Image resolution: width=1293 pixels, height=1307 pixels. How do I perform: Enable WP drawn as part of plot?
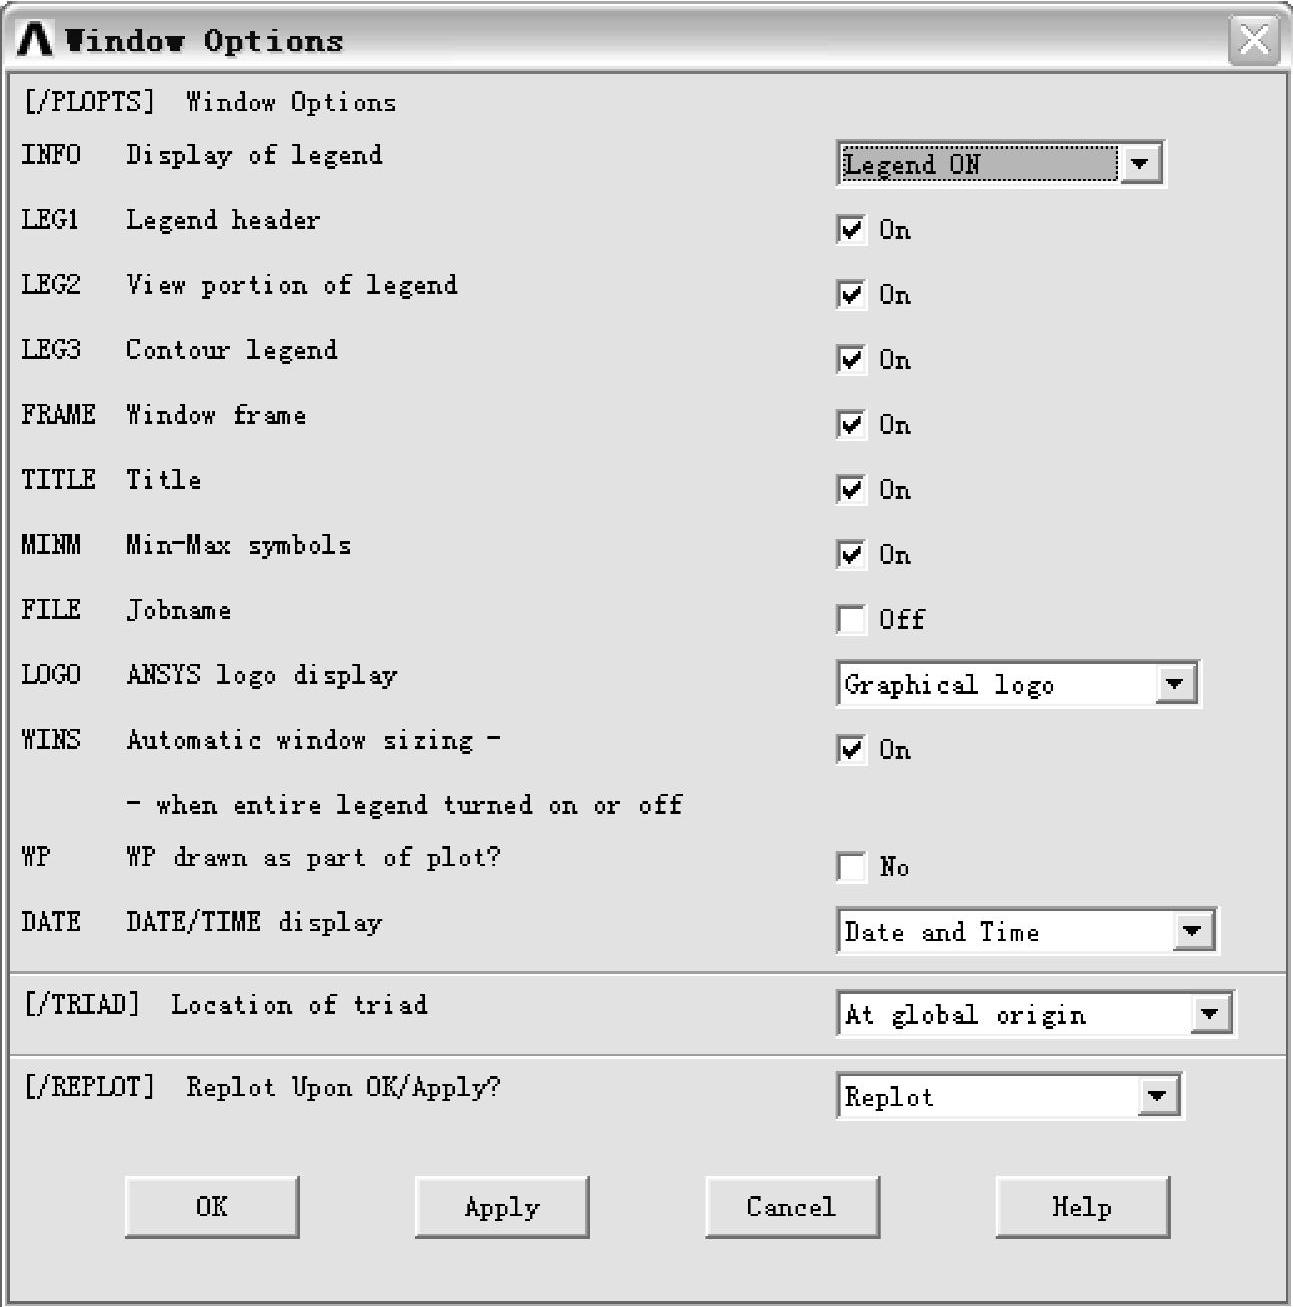point(851,866)
